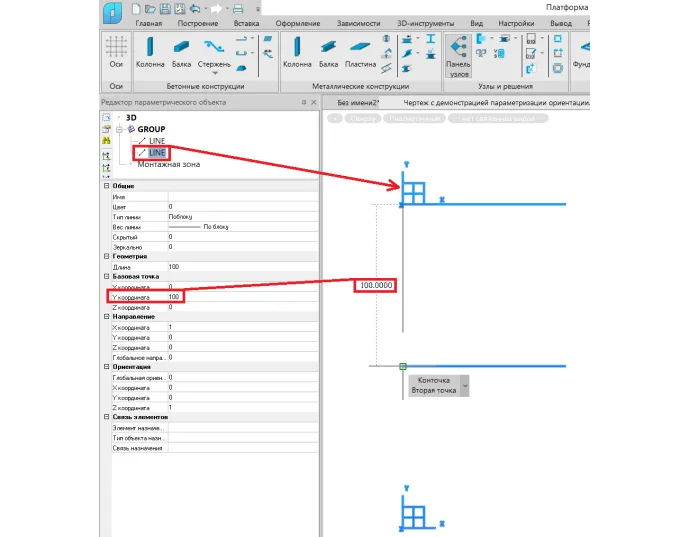
Task: Click the Print icon in quick access toolbar
Action: click(x=238, y=9)
